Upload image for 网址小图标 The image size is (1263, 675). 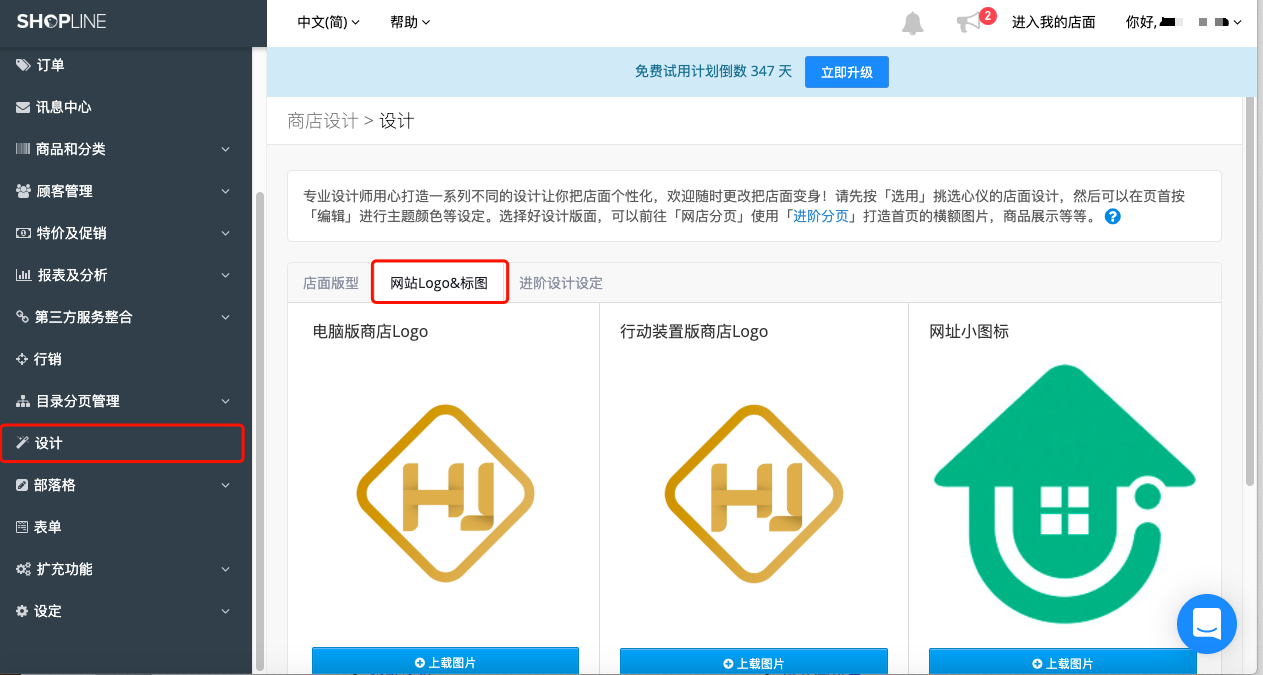tap(1063, 662)
